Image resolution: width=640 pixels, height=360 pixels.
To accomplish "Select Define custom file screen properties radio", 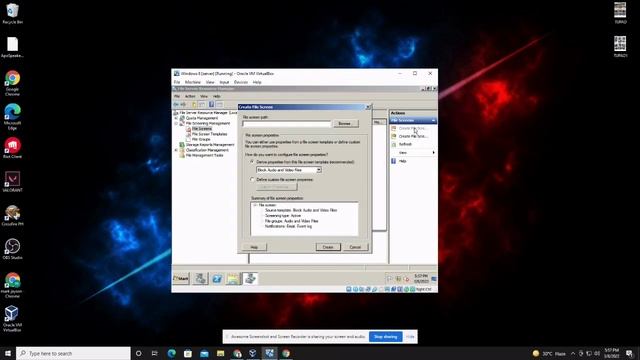I will tap(252, 180).
